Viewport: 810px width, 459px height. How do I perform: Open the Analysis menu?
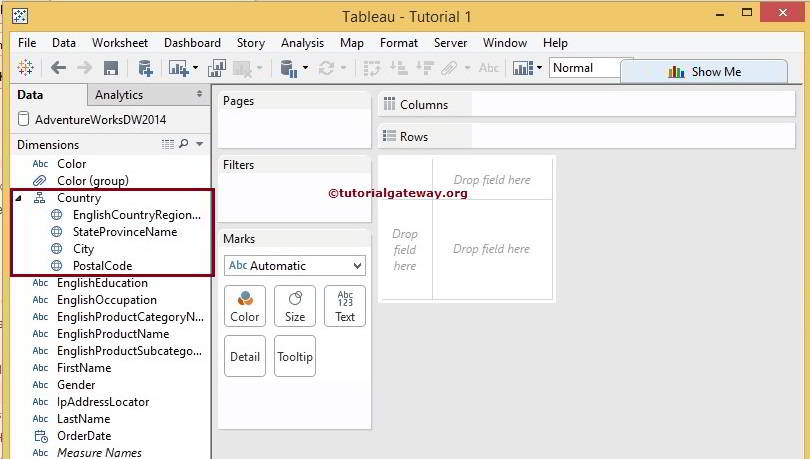[x=302, y=43]
